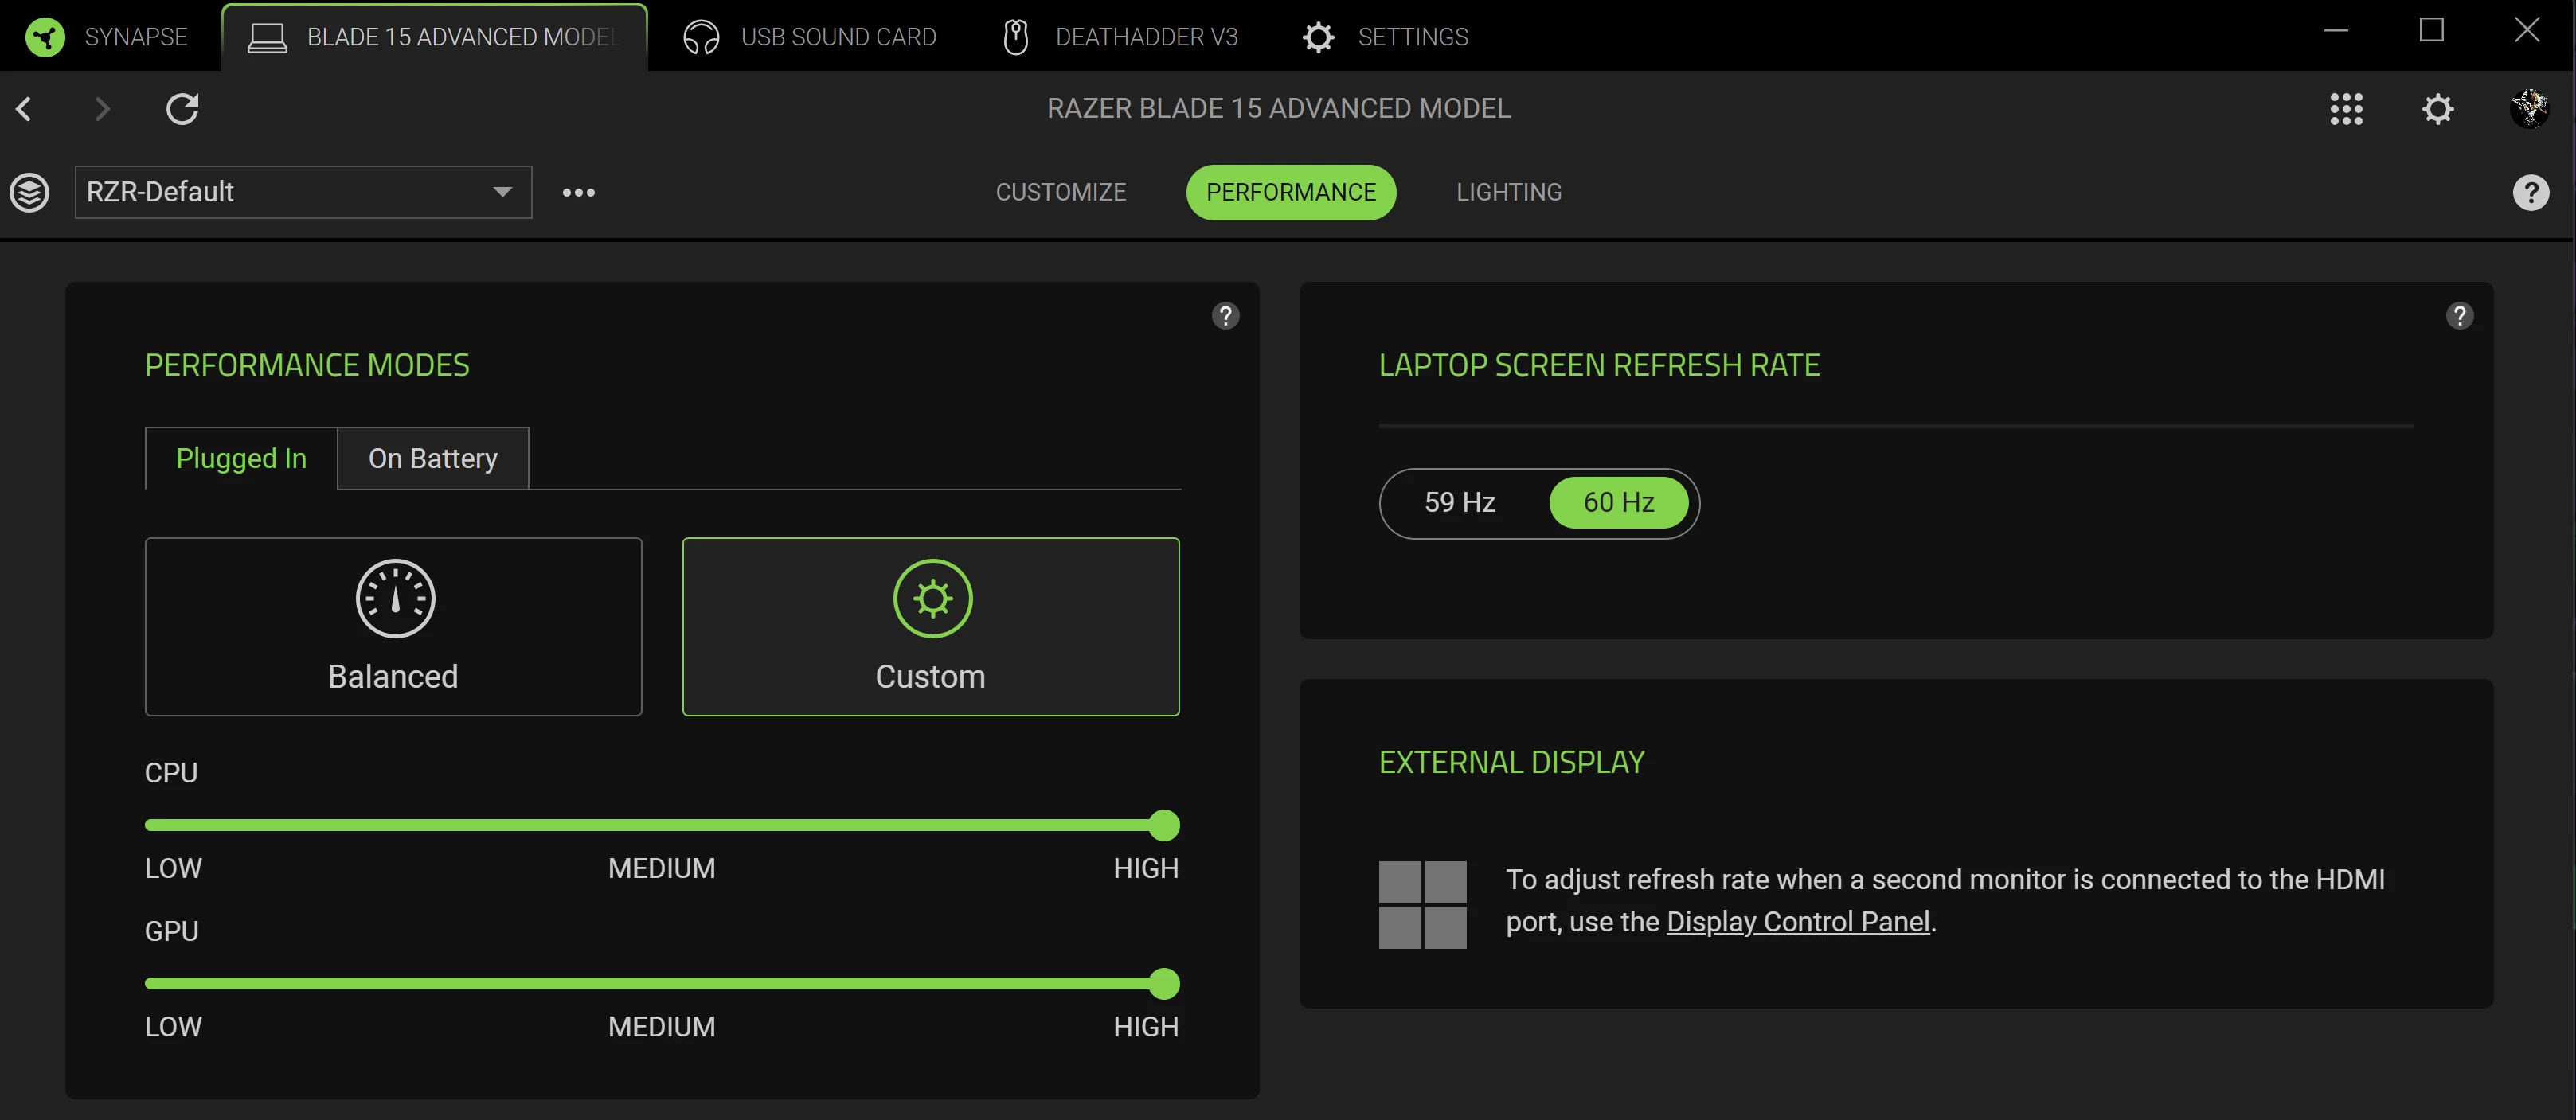The height and width of the screenshot is (1120, 2576).
Task: Open Refresh Rate panel help icon
Action: [2459, 316]
